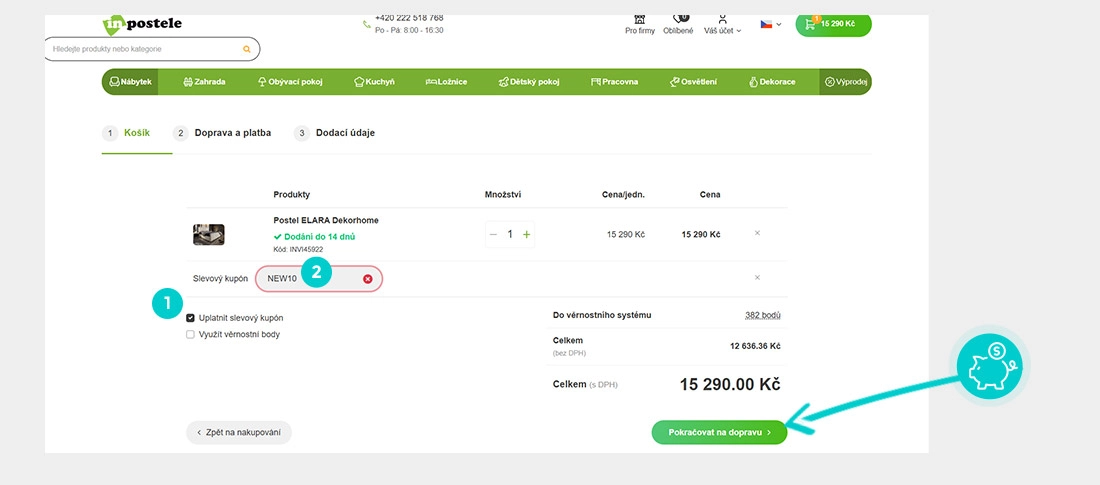Click phone number +420 222 518 768
The width and height of the screenshot is (1100, 485).
tap(409, 18)
